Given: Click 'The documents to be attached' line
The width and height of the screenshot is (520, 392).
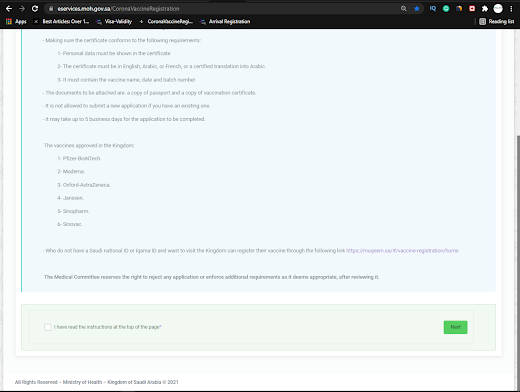Looking at the screenshot, I should (149, 93).
